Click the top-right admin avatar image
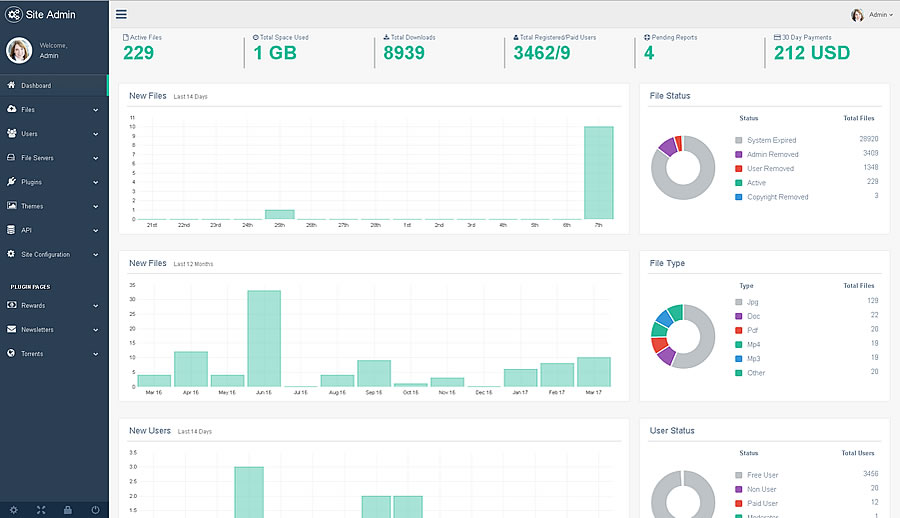The height and width of the screenshot is (518, 900). pos(858,15)
